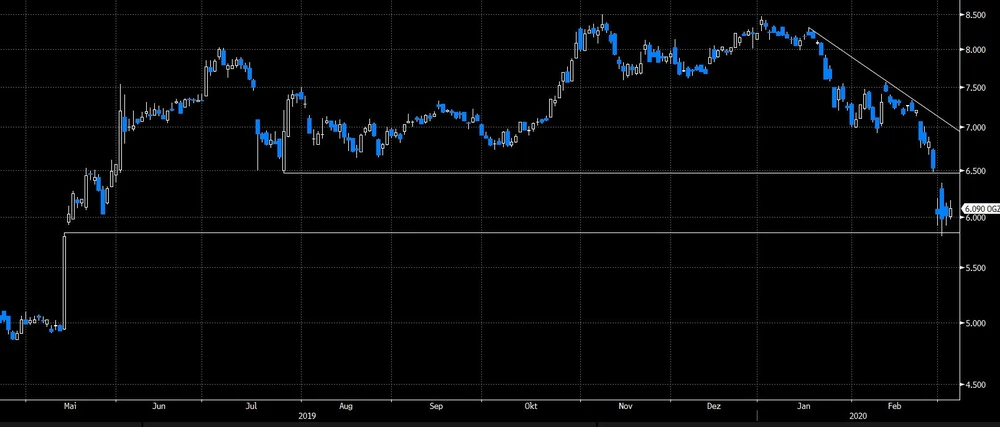Click the 2020 year label
Screen dimensions: 1000x427
click(858, 416)
